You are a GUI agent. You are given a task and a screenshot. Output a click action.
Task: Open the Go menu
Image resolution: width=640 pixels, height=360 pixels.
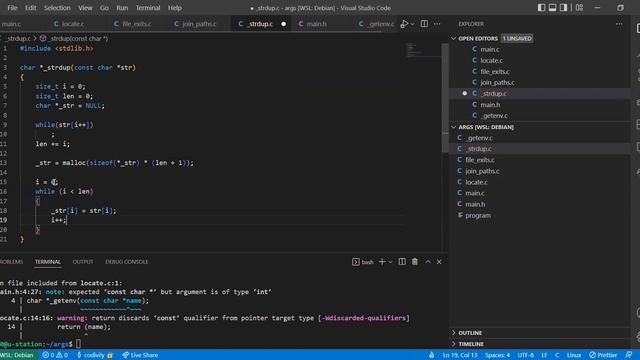pos(104,8)
